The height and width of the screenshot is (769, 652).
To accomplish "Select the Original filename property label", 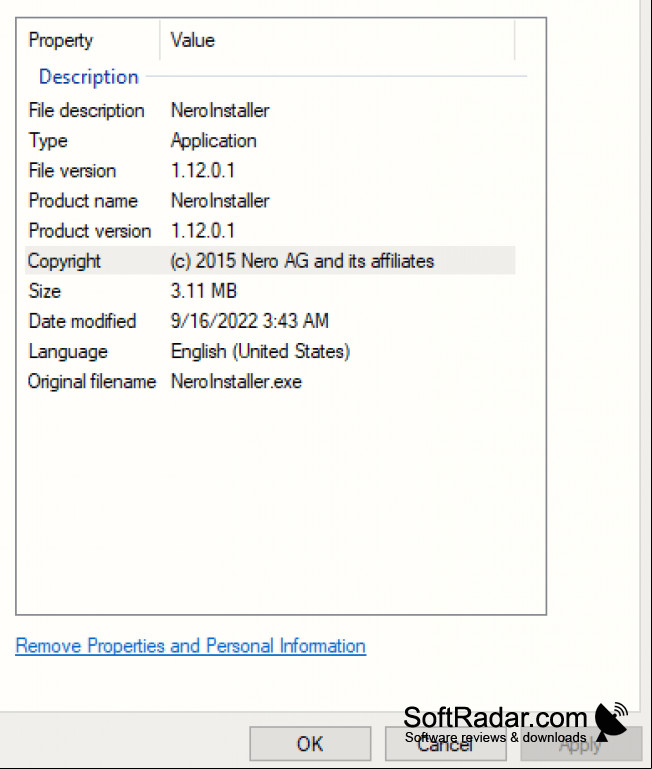I will [92, 382].
